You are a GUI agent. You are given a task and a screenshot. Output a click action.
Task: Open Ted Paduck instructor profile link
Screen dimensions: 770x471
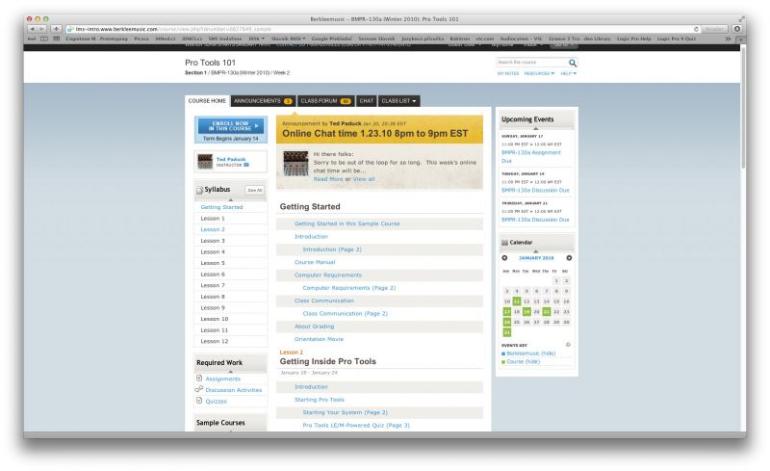click(231, 159)
